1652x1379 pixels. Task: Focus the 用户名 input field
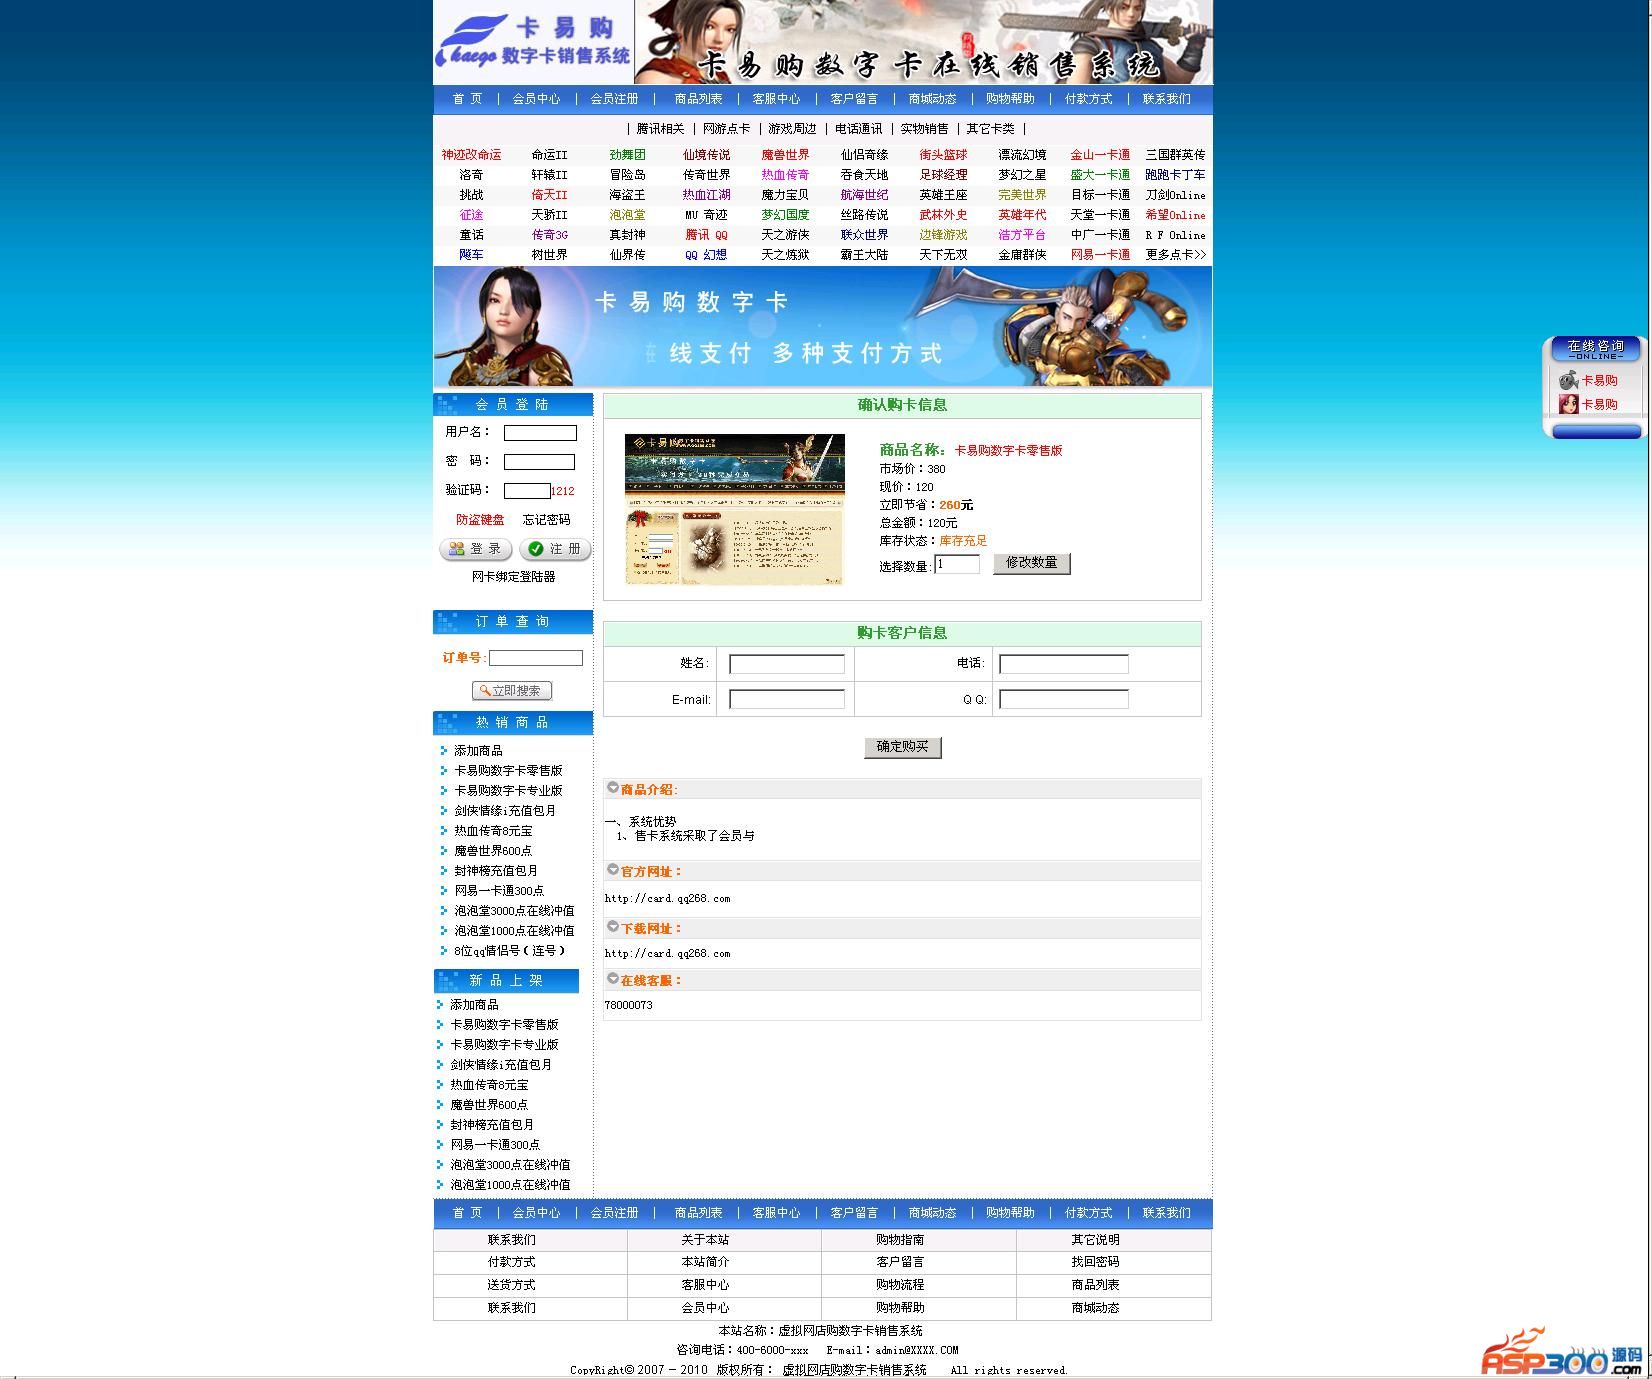point(540,433)
